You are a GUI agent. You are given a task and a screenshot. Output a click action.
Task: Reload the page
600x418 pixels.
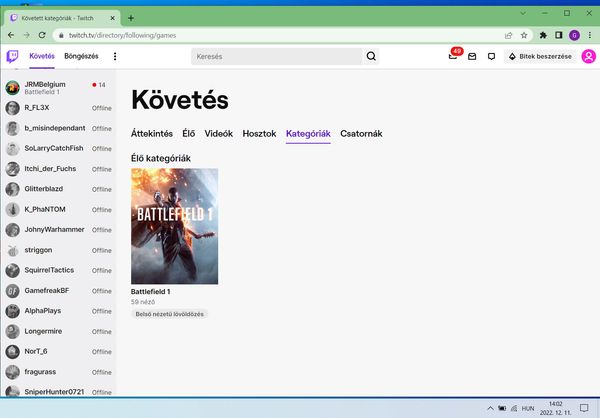point(45,34)
